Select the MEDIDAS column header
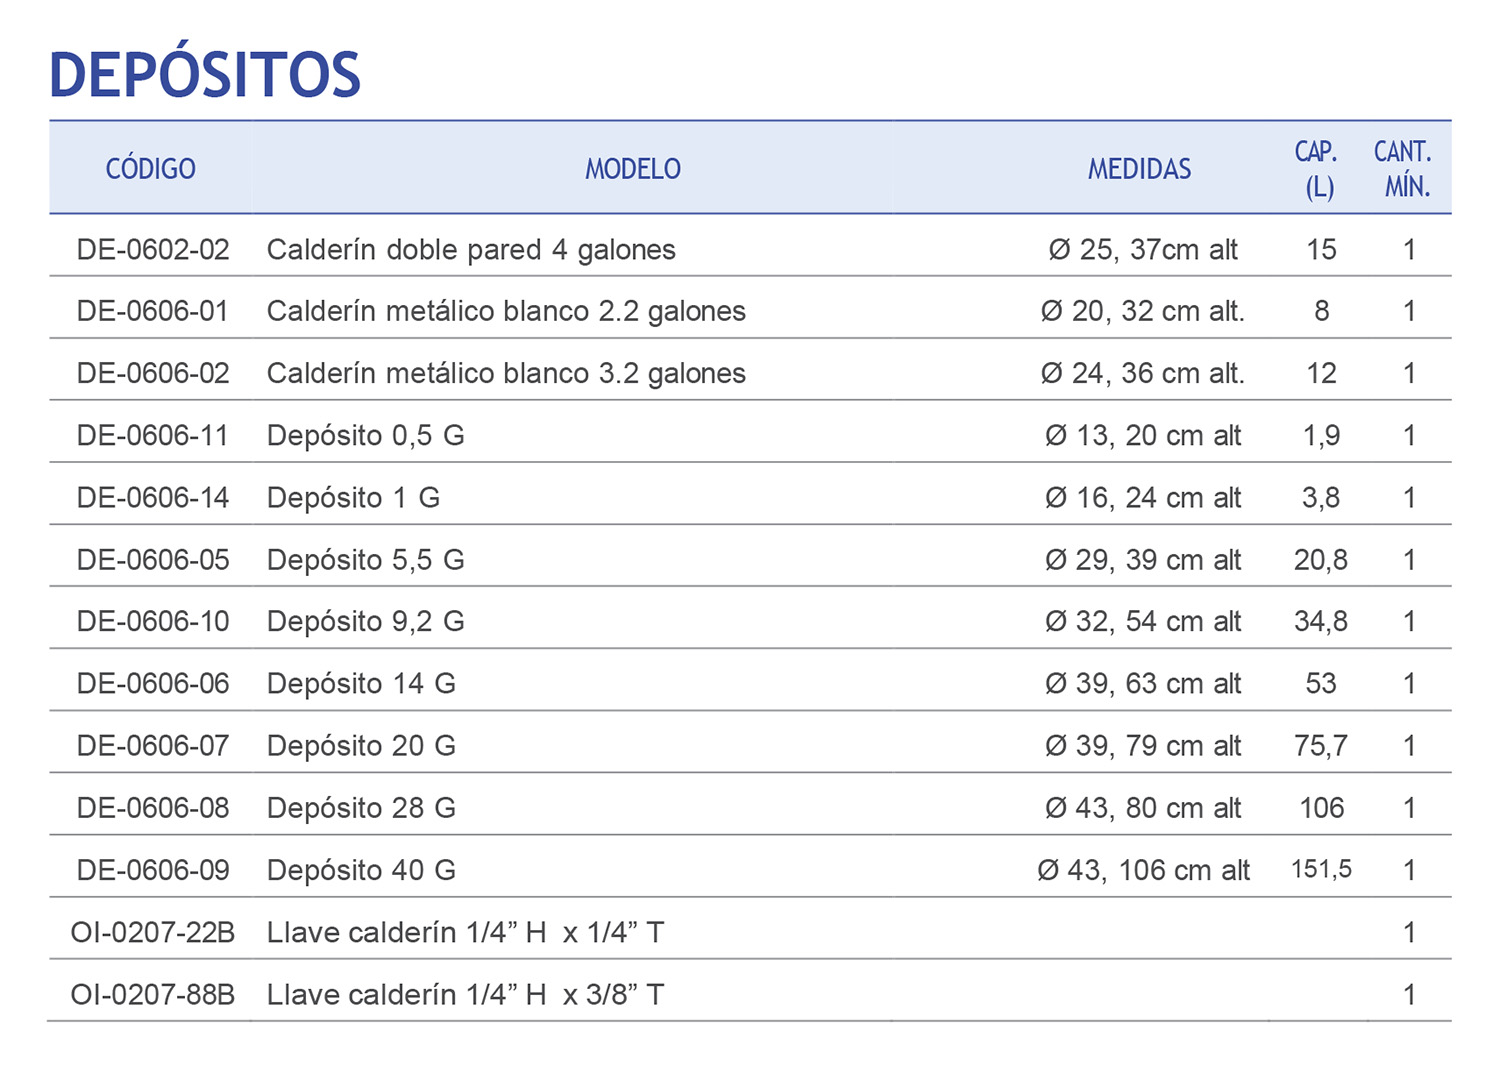The width and height of the screenshot is (1500, 1073). 1139,168
